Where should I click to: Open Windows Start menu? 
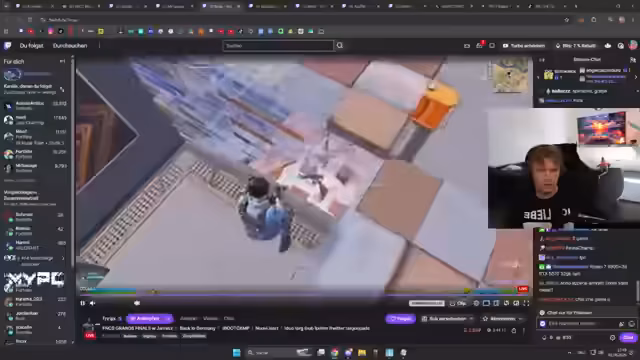point(236,352)
